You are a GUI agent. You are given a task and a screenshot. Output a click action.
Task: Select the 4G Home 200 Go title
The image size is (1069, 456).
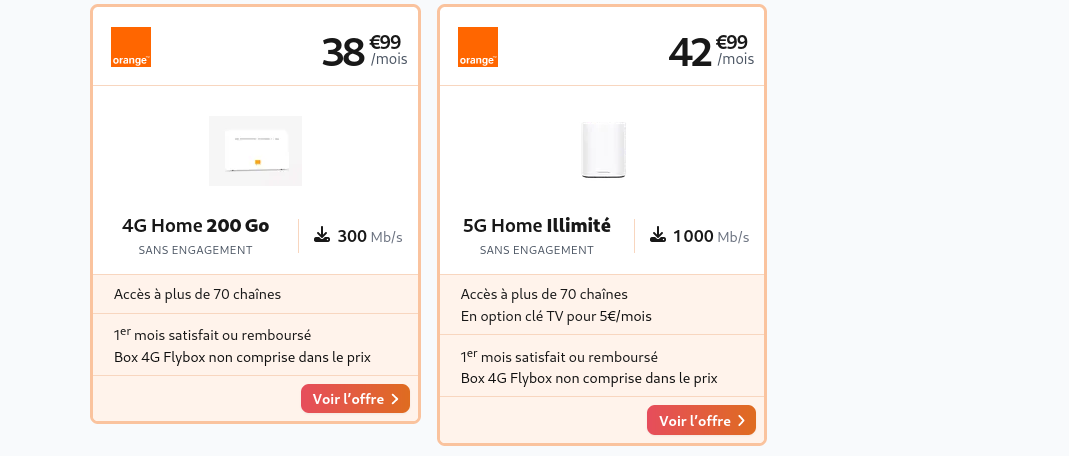(x=195, y=226)
